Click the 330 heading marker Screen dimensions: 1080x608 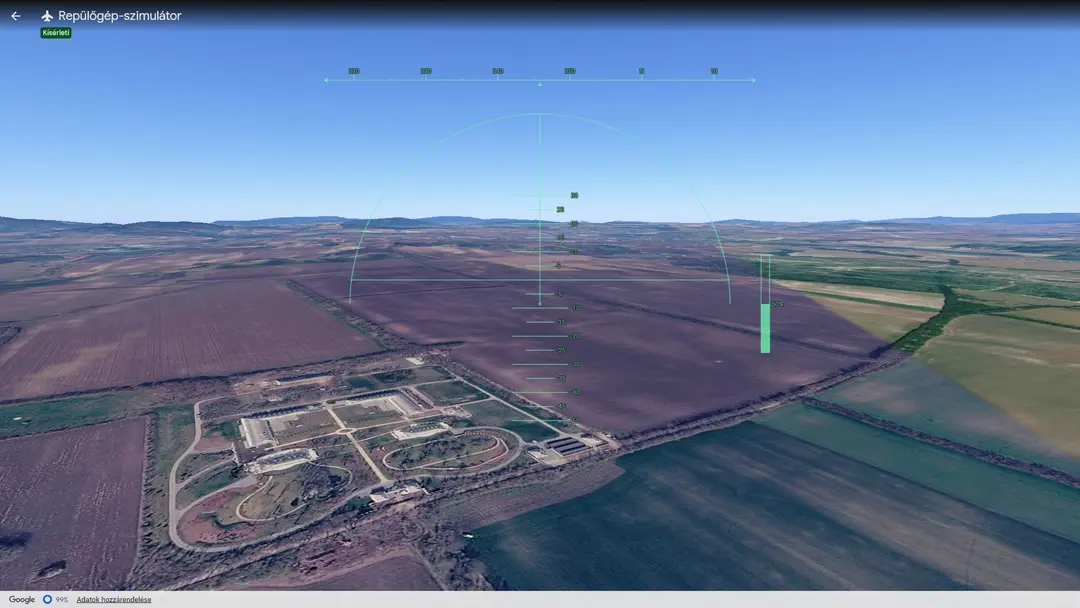coord(426,71)
